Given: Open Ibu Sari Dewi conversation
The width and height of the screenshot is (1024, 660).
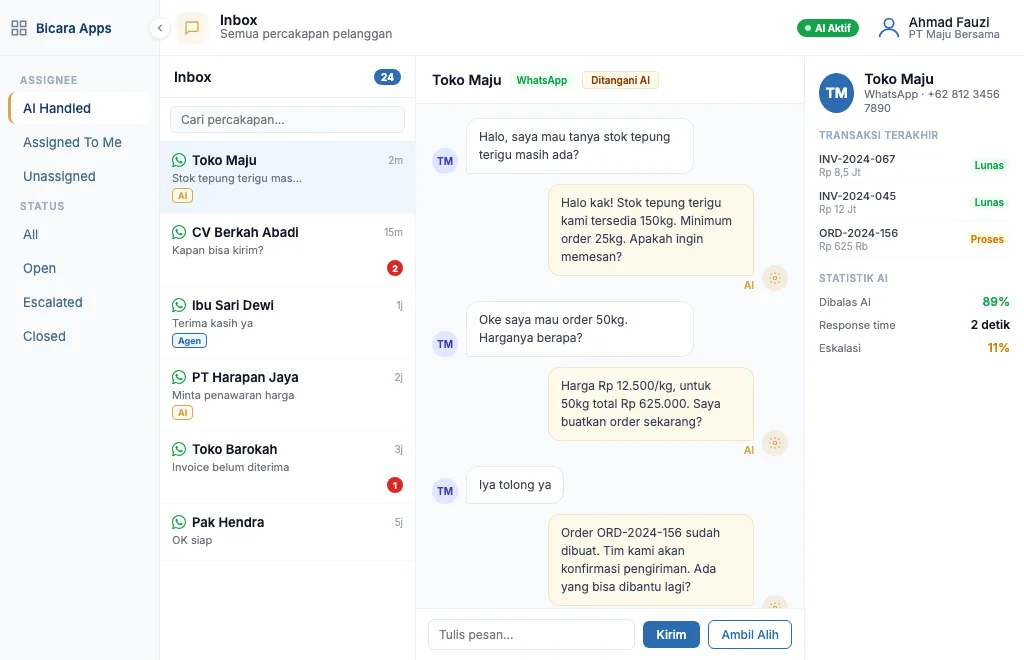Looking at the screenshot, I should [287, 322].
